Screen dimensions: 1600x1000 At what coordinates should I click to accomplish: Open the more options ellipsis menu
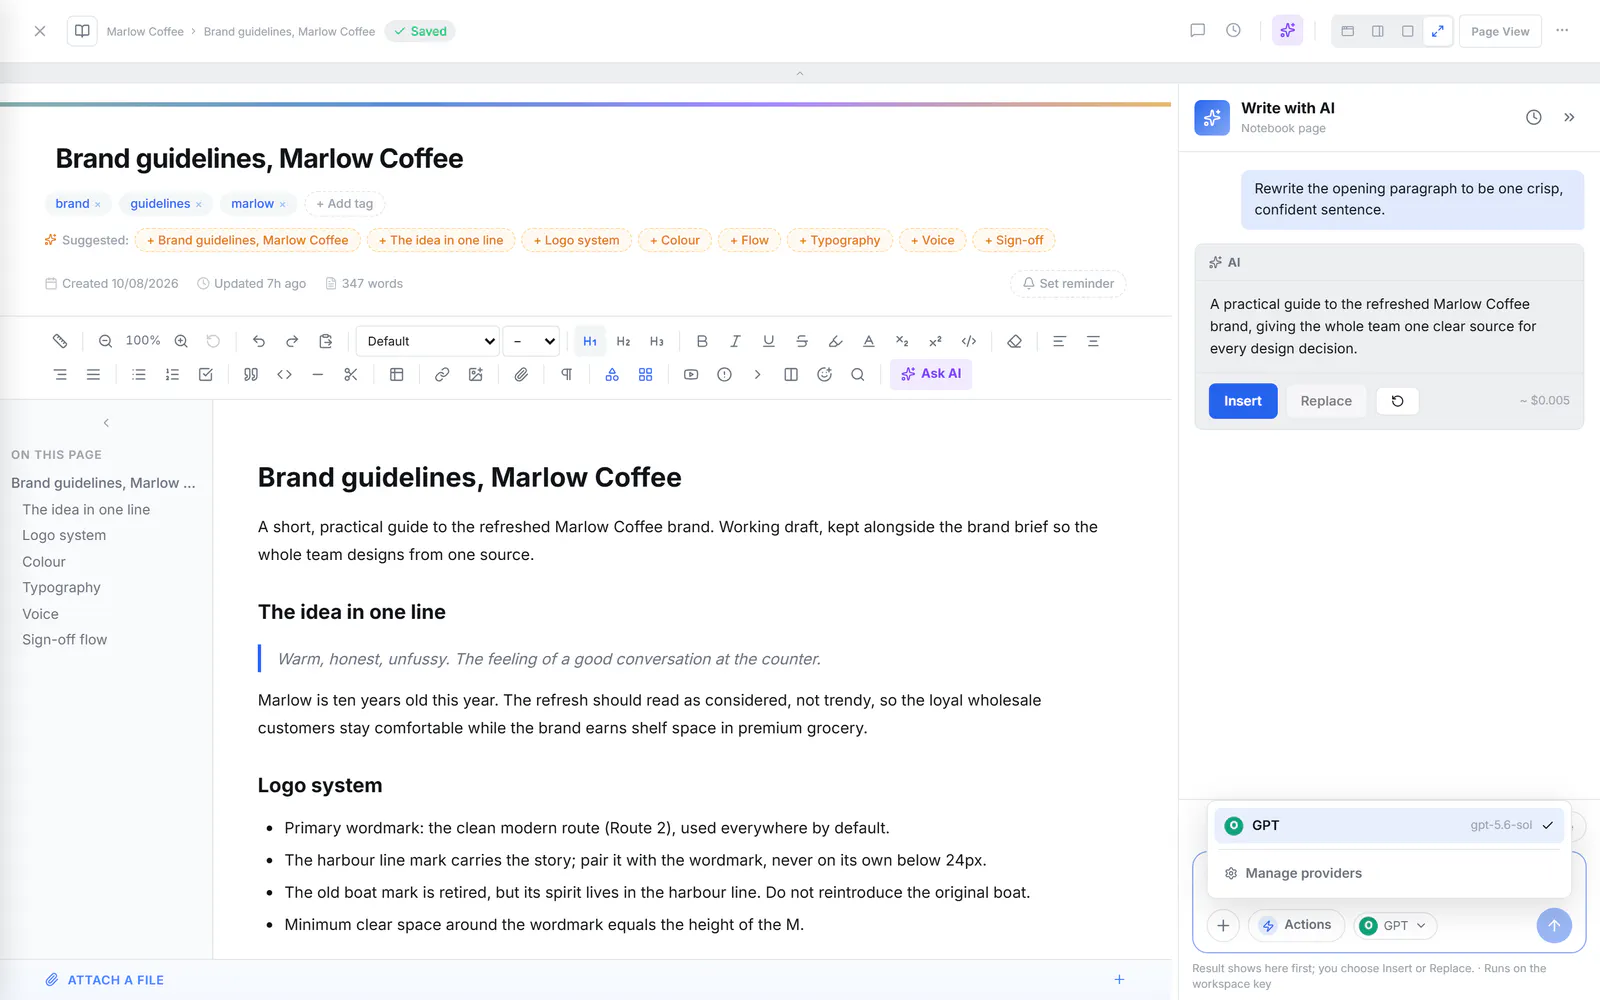coord(1562,31)
